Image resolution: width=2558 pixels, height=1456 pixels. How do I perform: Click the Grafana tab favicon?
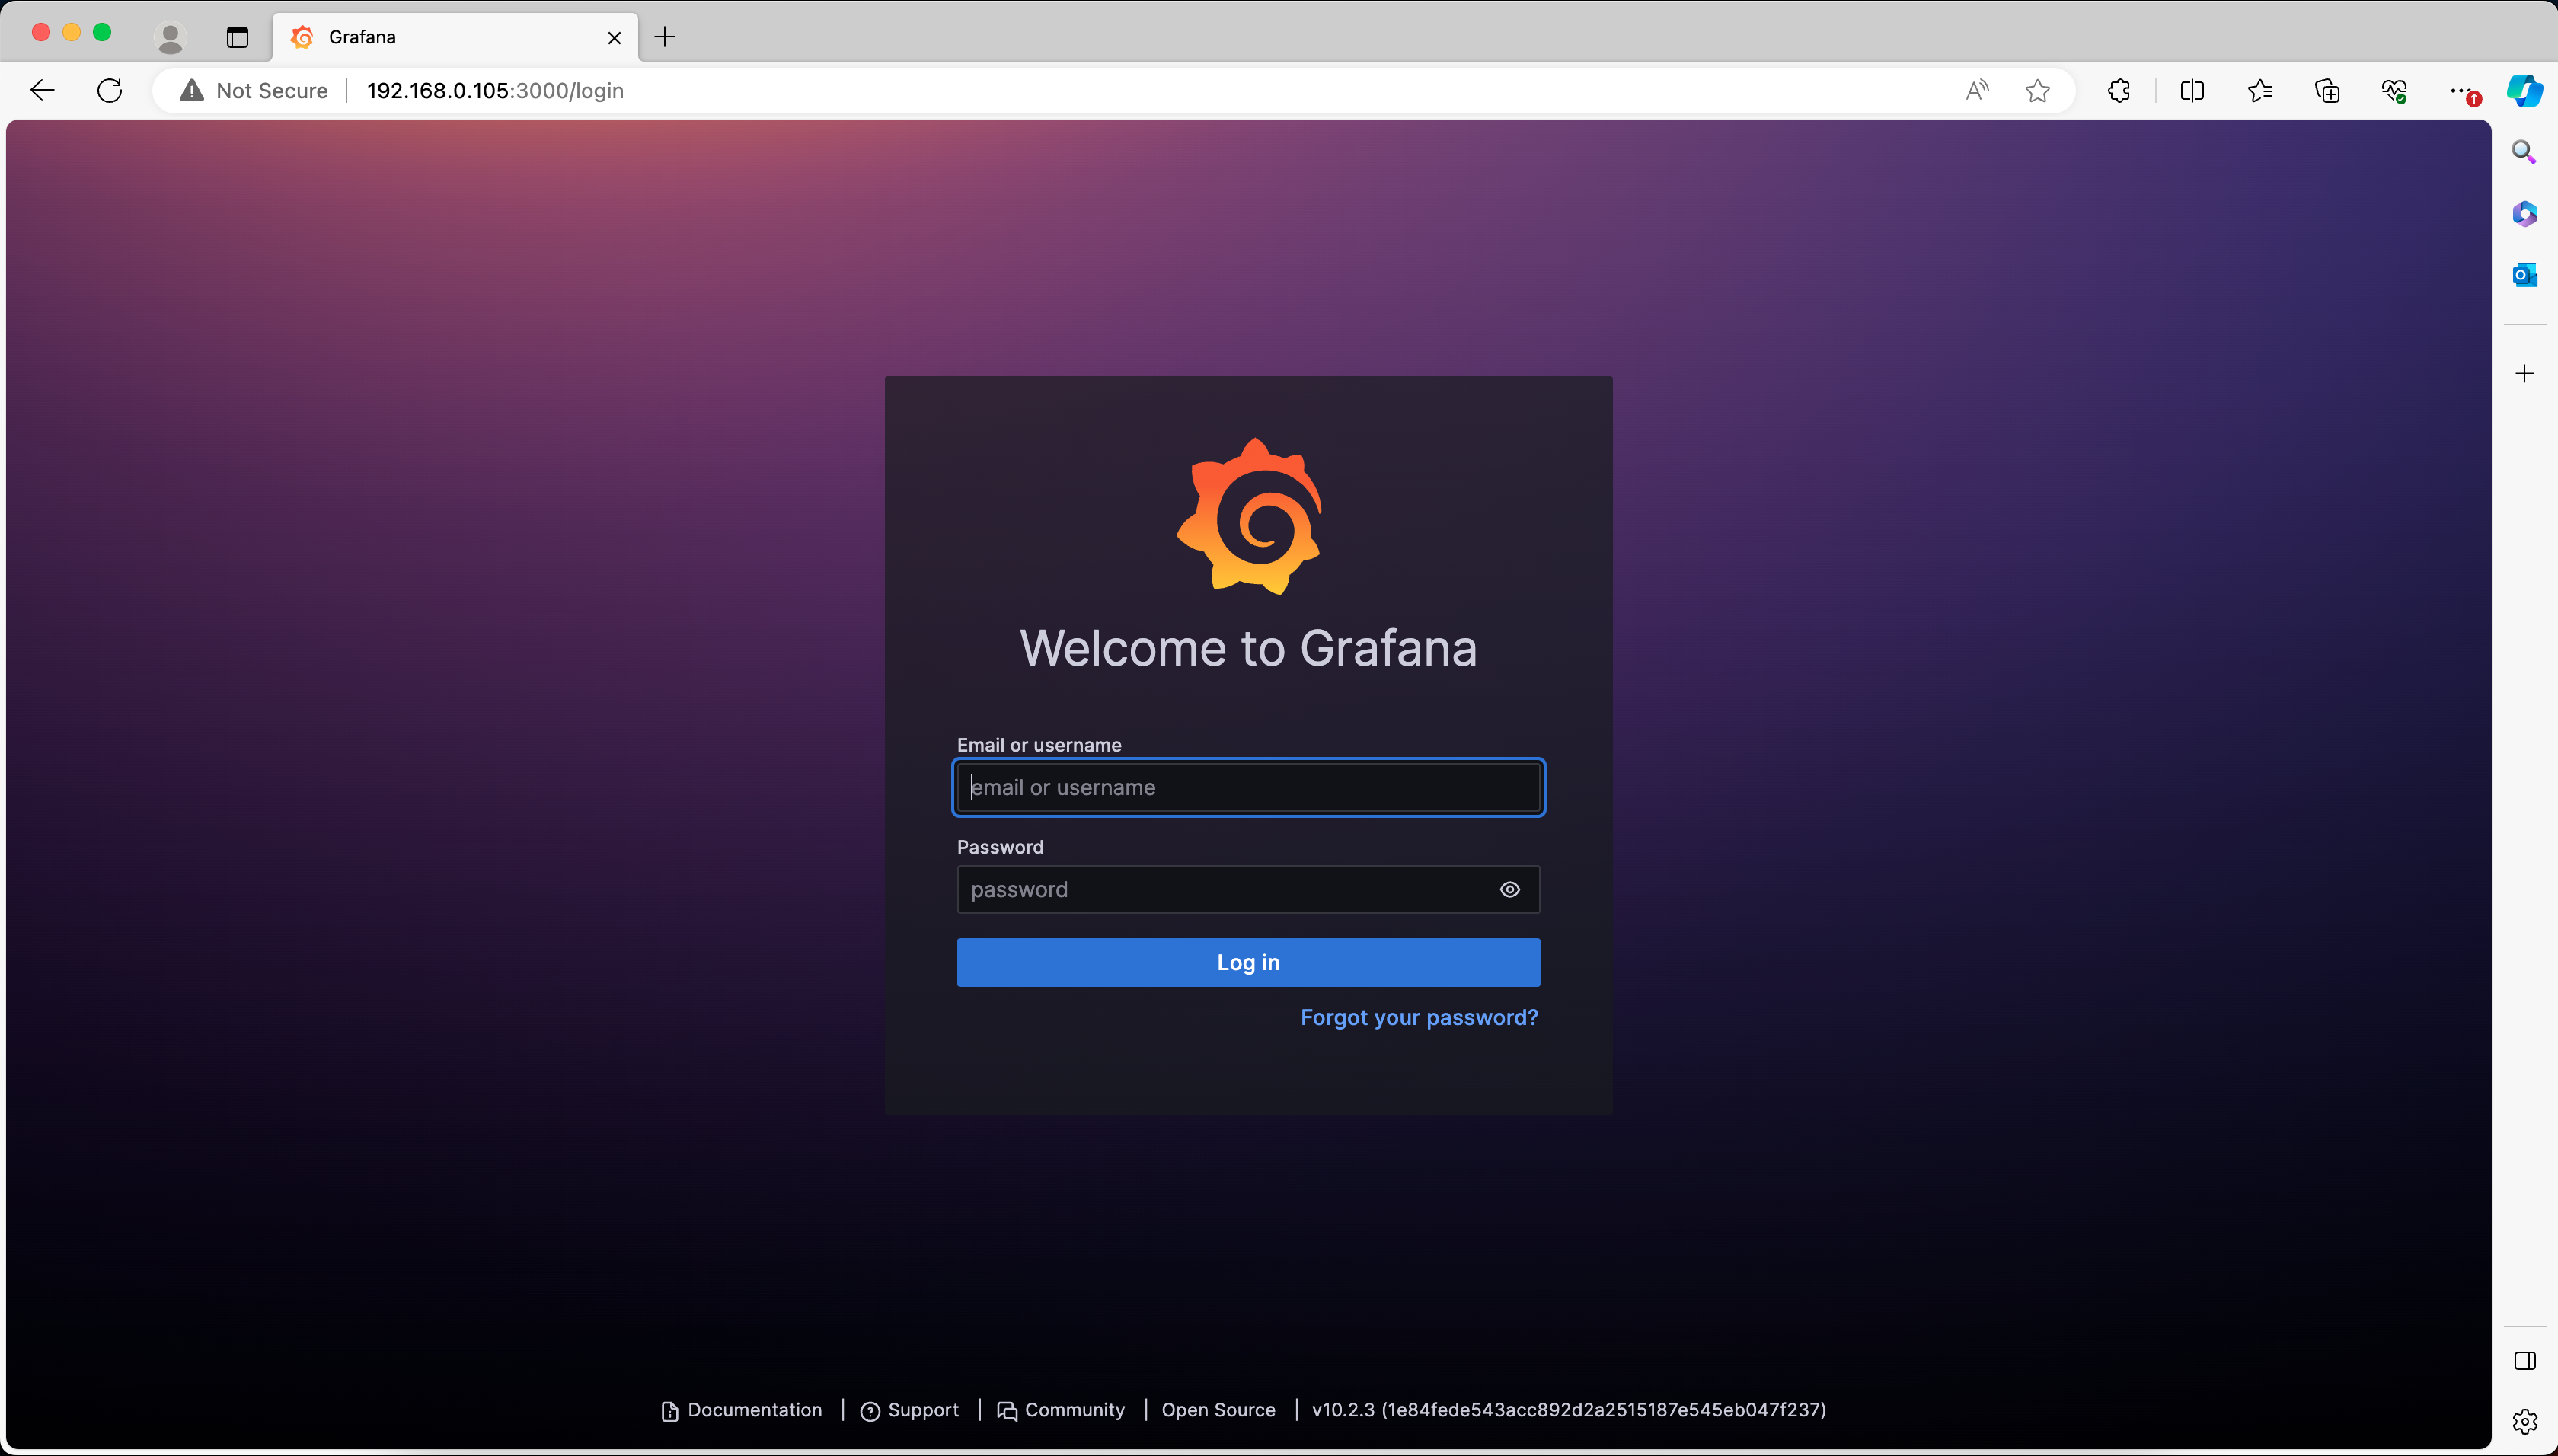(x=302, y=37)
